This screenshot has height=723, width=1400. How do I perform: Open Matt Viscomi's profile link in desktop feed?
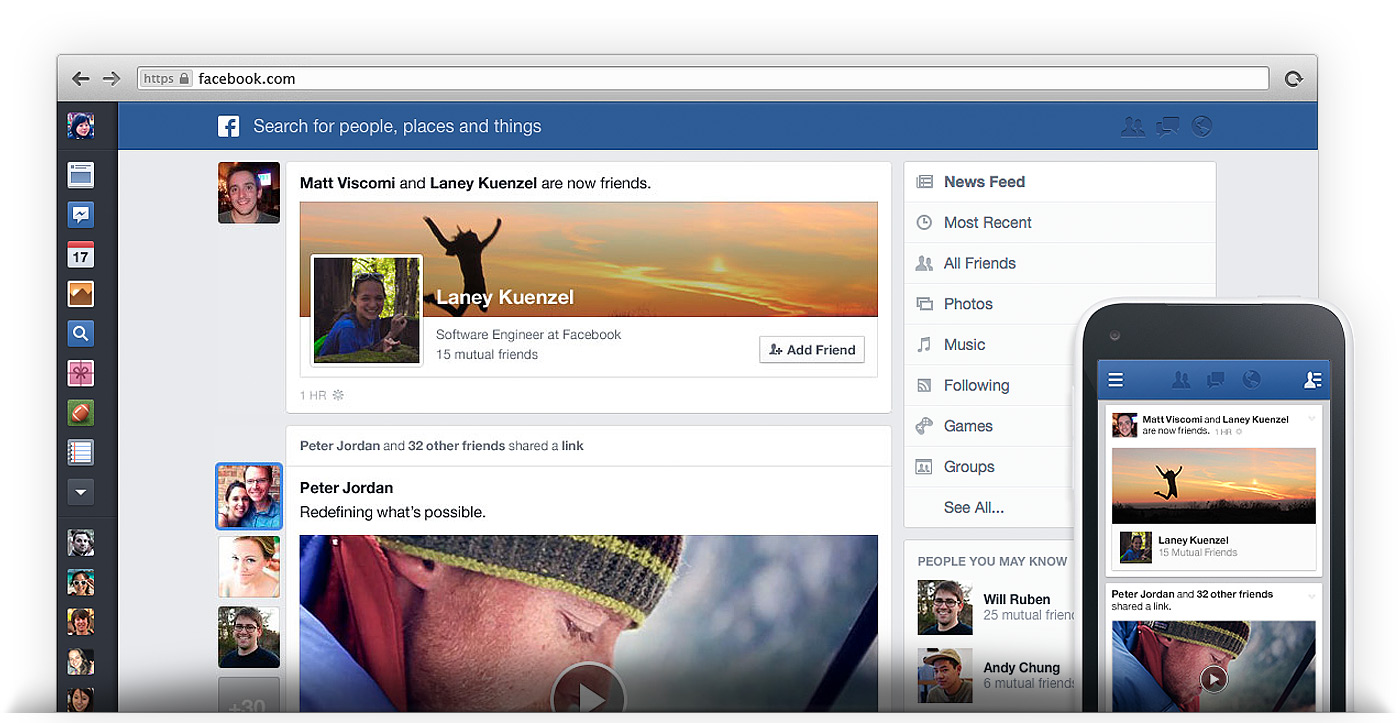point(347,183)
